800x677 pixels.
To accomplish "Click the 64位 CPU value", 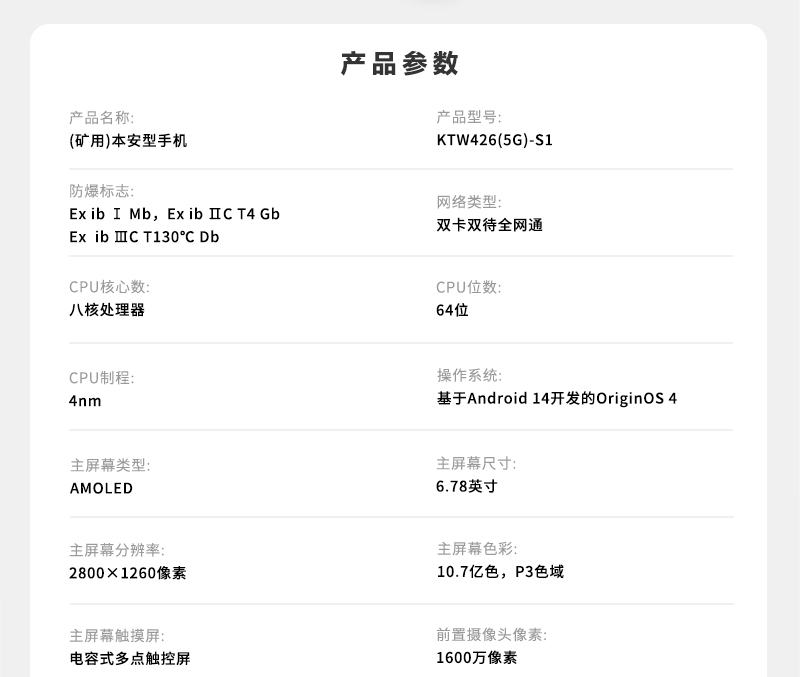I will [452, 310].
